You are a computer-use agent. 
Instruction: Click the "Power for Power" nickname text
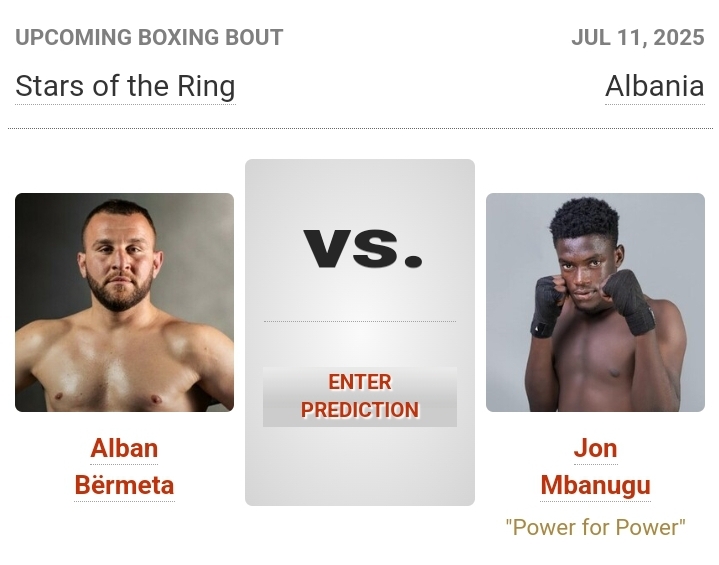595,527
